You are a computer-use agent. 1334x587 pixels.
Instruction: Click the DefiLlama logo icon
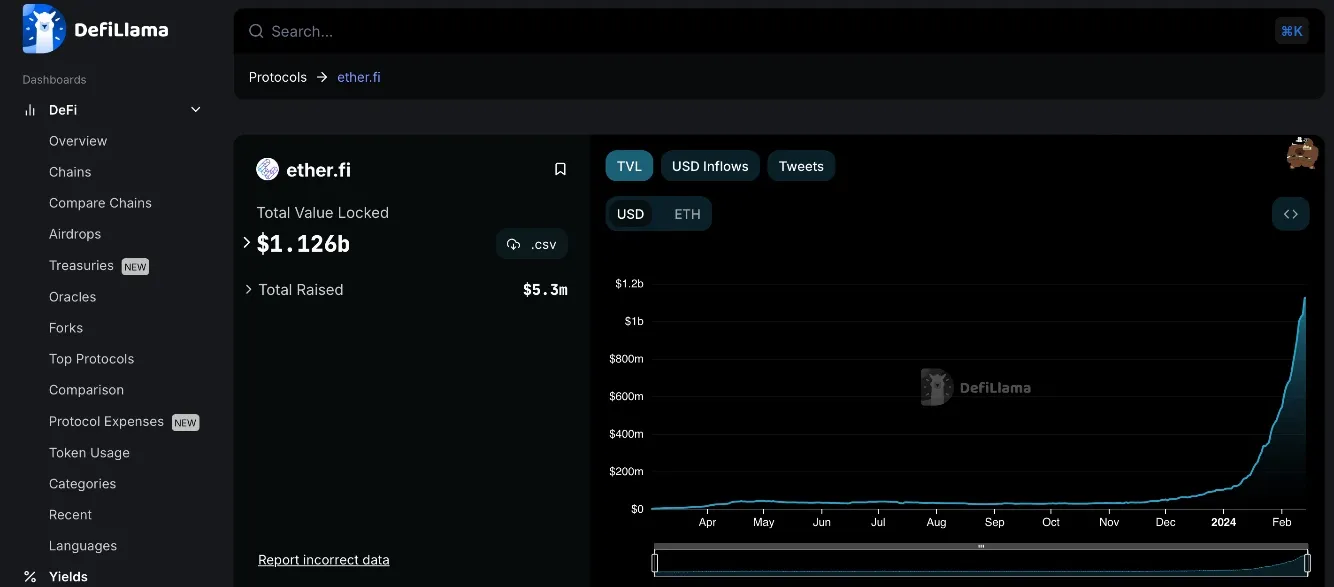[43, 29]
